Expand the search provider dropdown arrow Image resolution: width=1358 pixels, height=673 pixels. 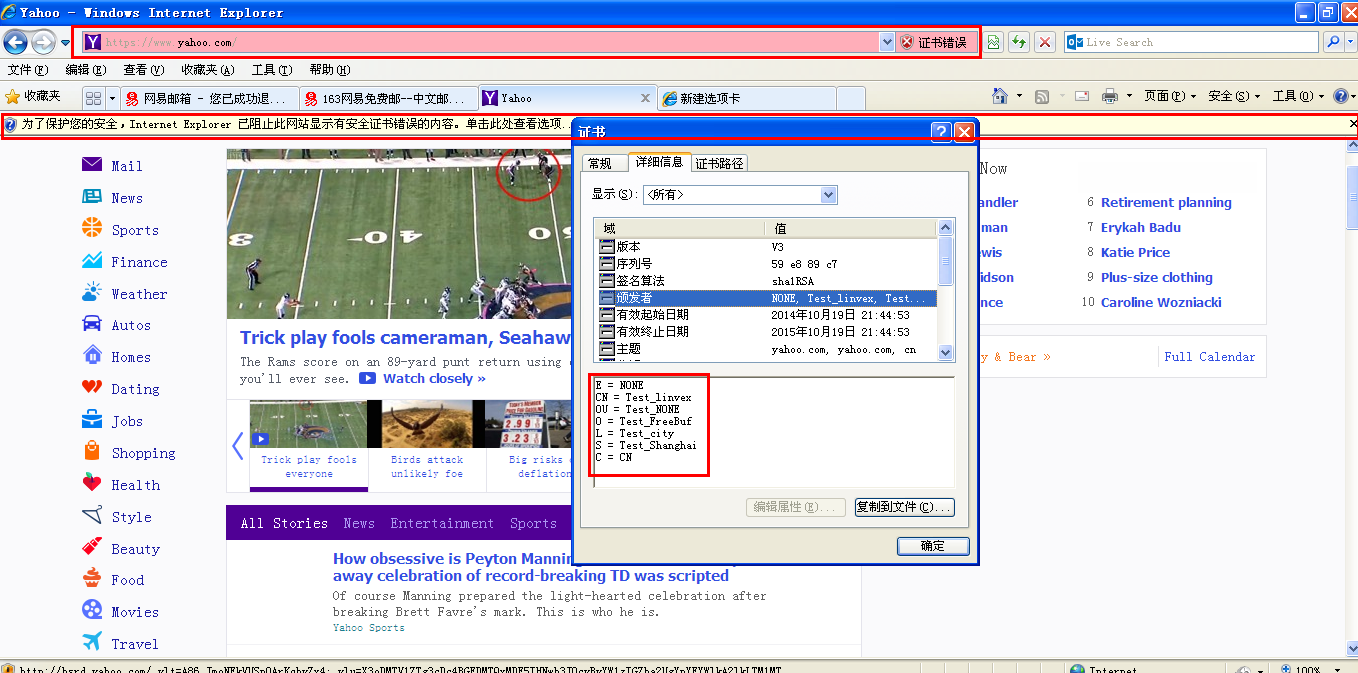click(1351, 42)
